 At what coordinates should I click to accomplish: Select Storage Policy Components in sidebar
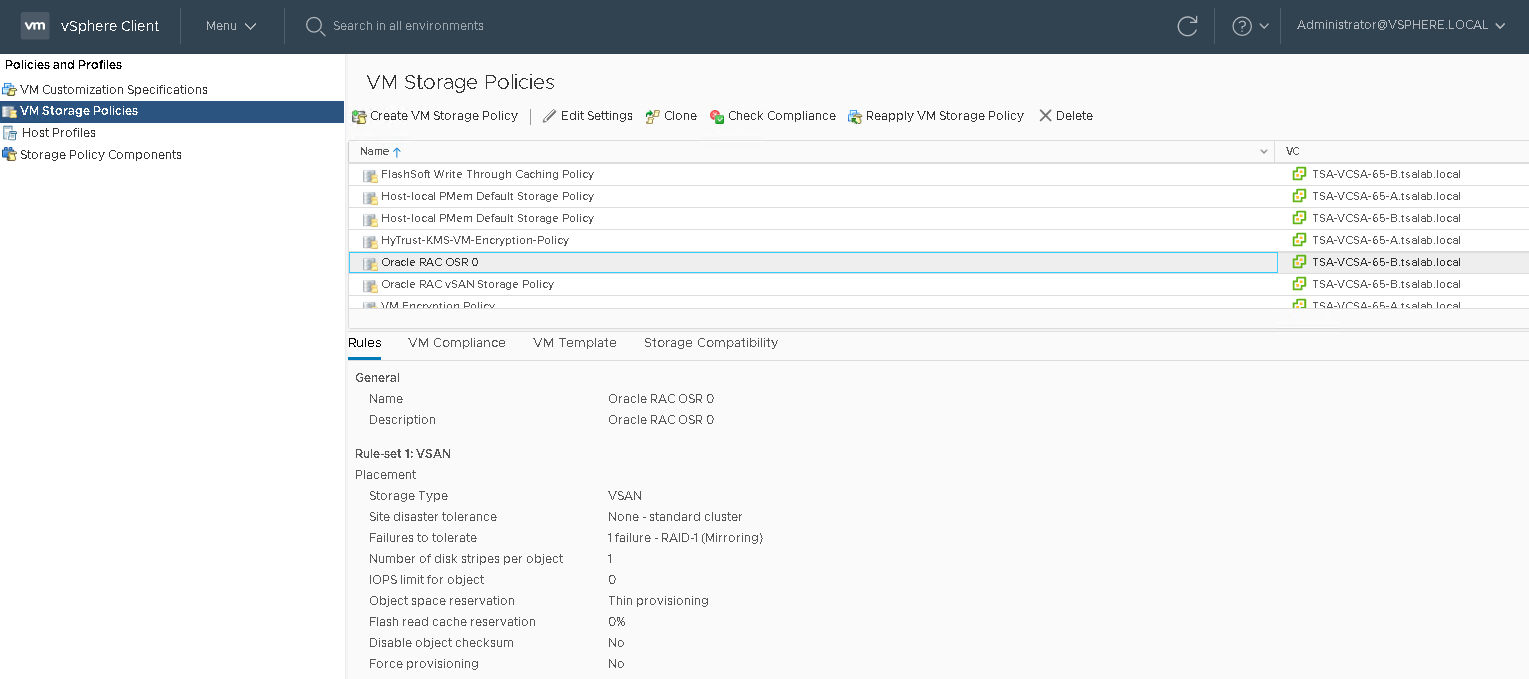[x=100, y=155]
